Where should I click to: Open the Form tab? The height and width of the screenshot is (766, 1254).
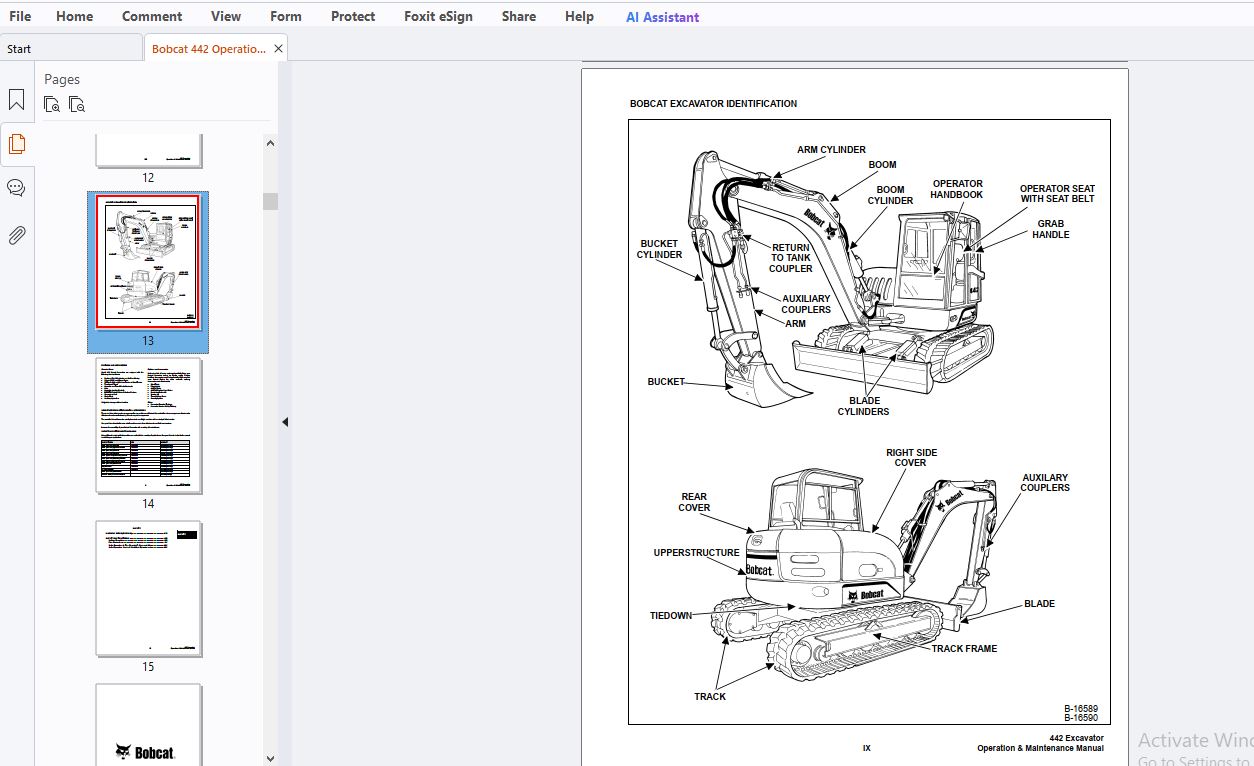pos(286,16)
